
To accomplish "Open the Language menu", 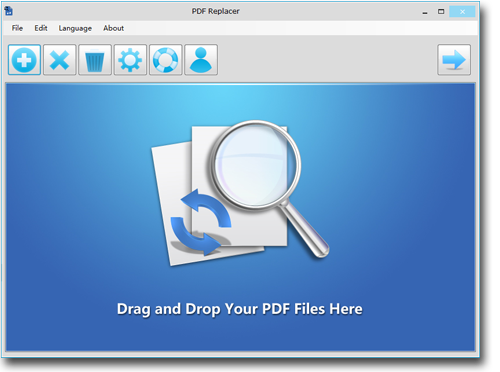I will [x=75, y=28].
